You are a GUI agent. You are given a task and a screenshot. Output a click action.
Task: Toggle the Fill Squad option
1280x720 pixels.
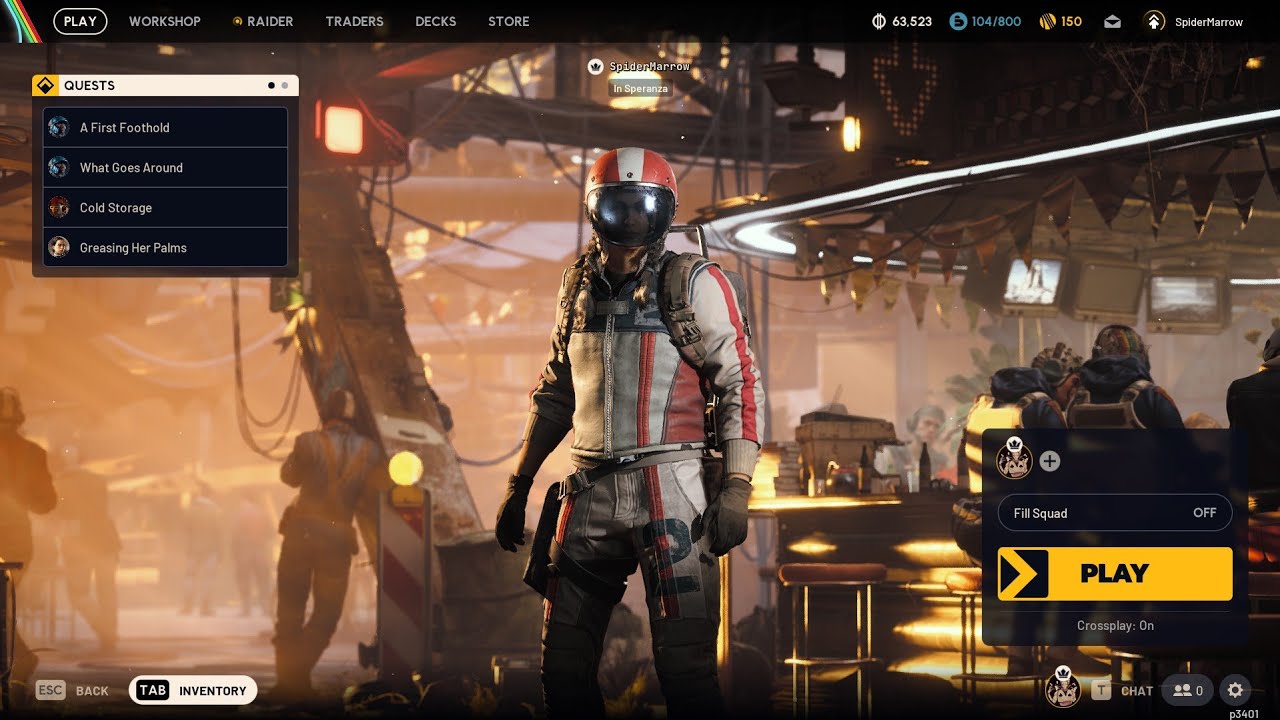tap(1115, 513)
